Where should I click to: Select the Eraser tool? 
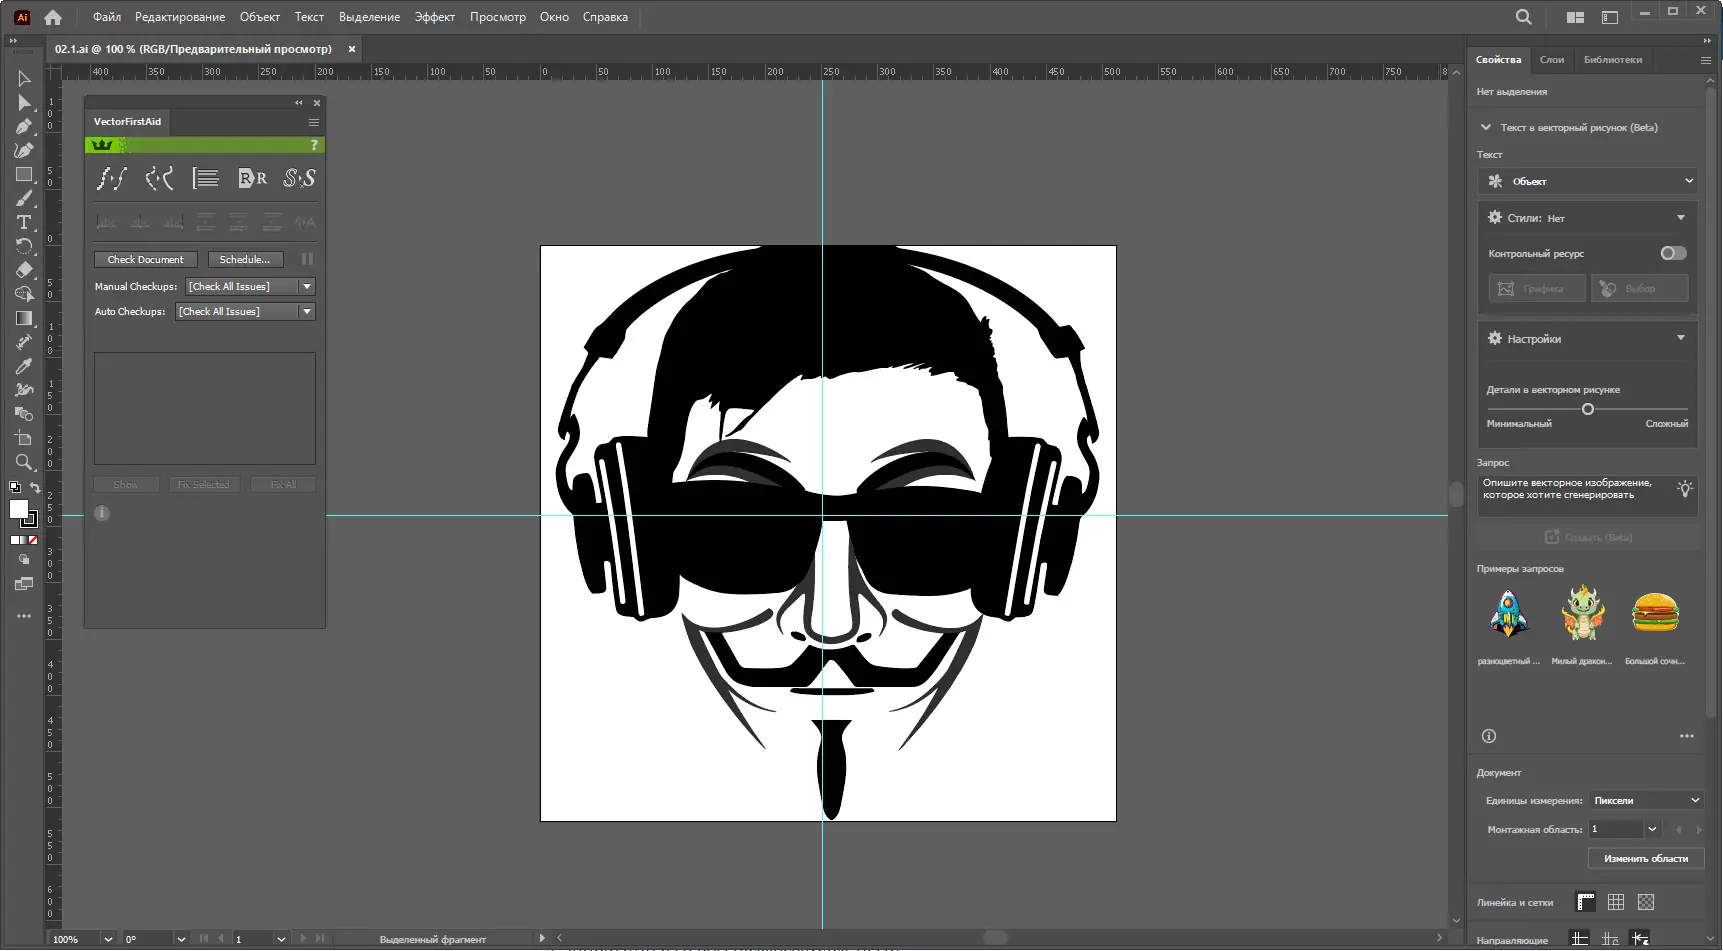click(24, 270)
